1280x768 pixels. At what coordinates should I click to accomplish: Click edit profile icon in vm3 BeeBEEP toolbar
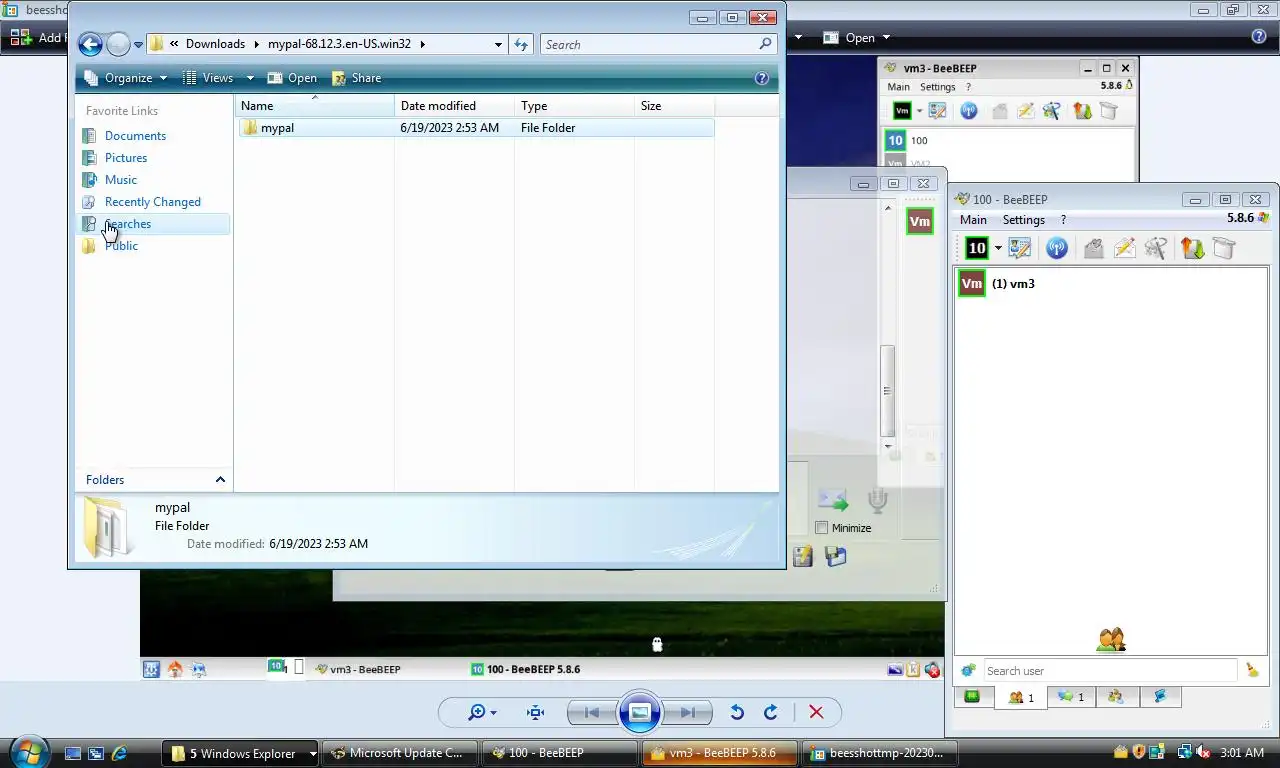coord(937,111)
